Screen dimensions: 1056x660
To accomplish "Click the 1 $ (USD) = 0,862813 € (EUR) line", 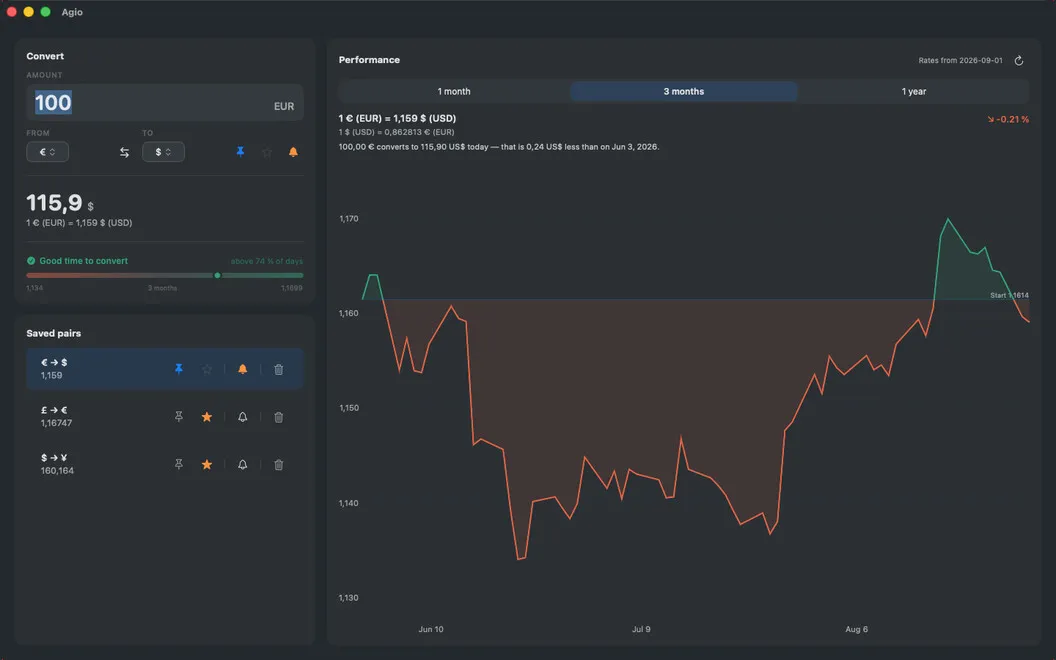I will click(397, 133).
